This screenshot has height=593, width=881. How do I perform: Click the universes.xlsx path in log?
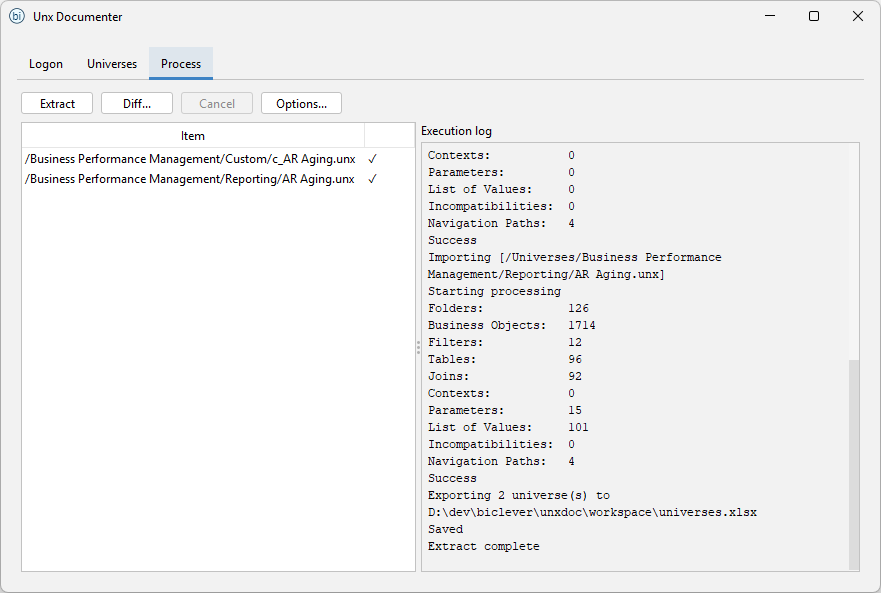click(592, 513)
